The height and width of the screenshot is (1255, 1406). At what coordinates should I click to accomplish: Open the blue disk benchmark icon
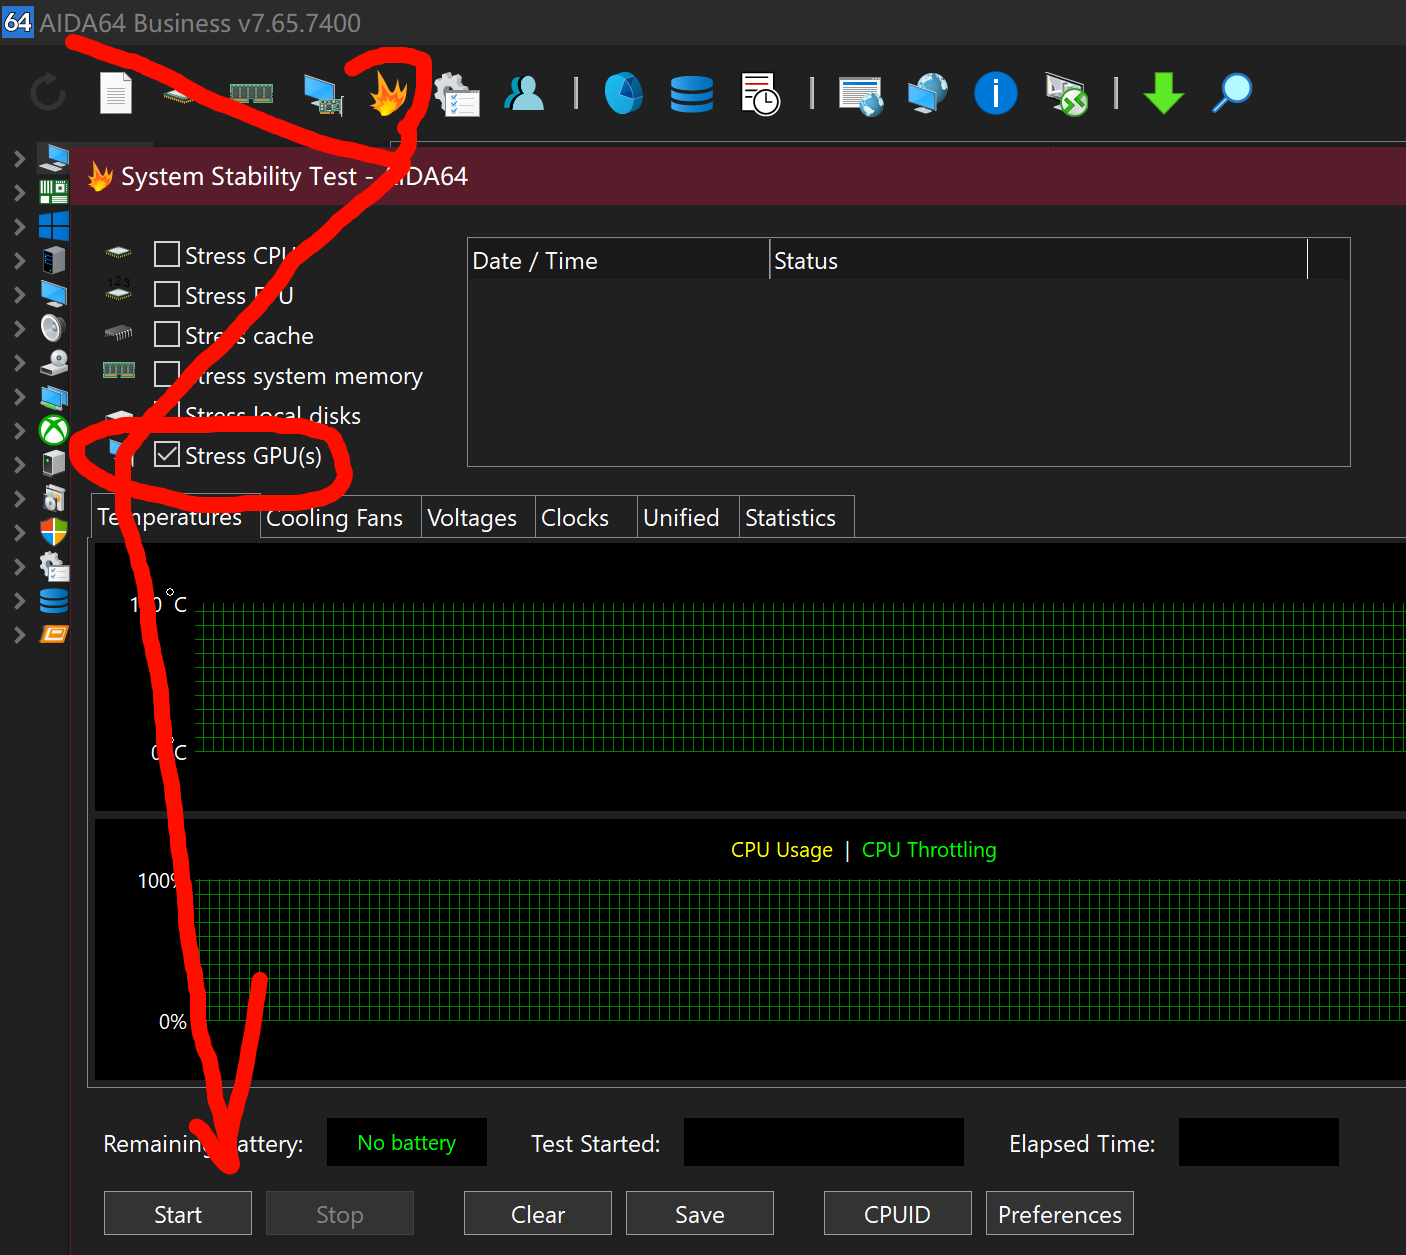(x=623, y=94)
